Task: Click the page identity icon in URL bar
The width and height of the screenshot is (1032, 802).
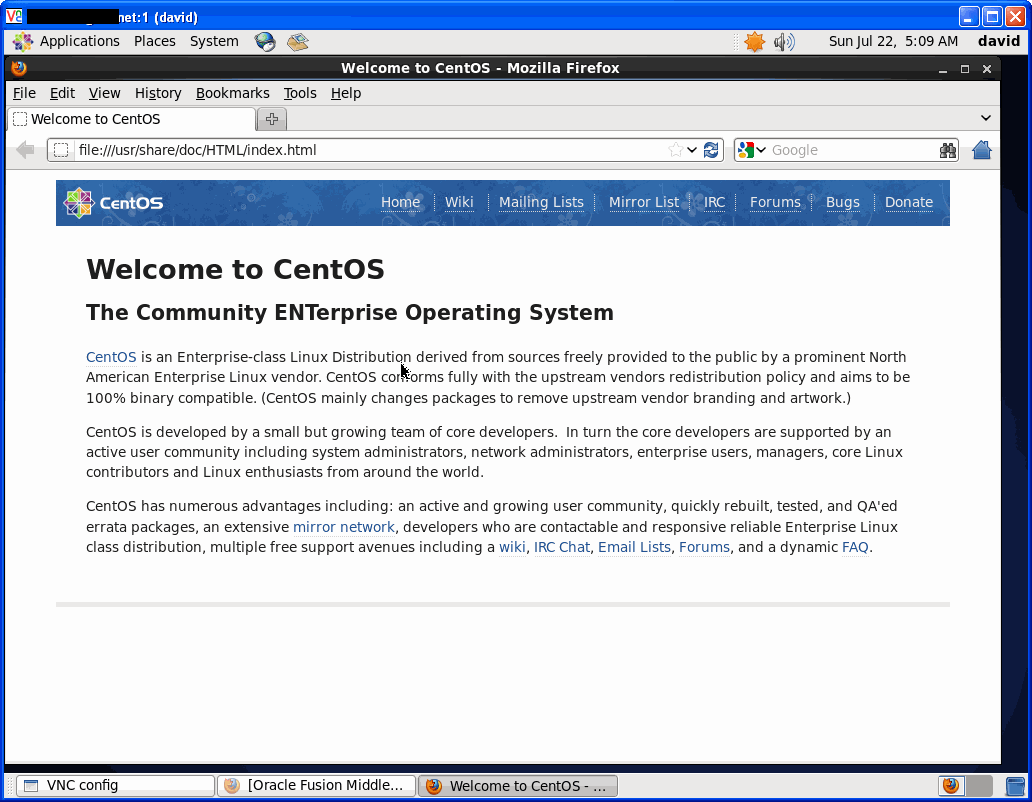Action: click(x=61, y=150)
